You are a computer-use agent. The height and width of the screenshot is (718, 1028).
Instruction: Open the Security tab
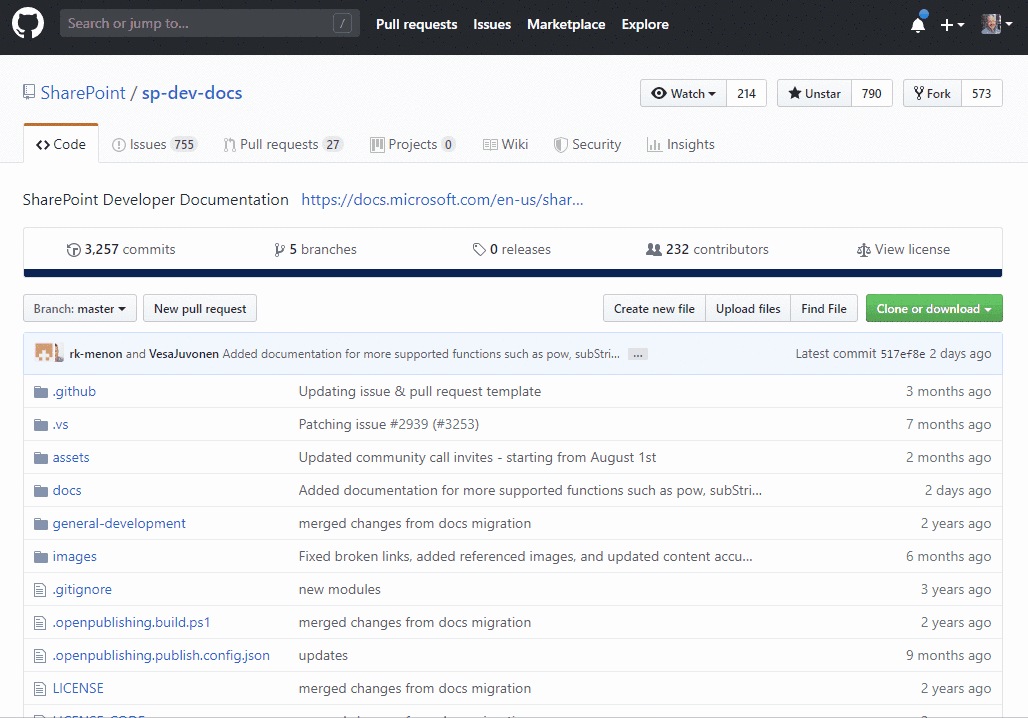click(587, 144)
